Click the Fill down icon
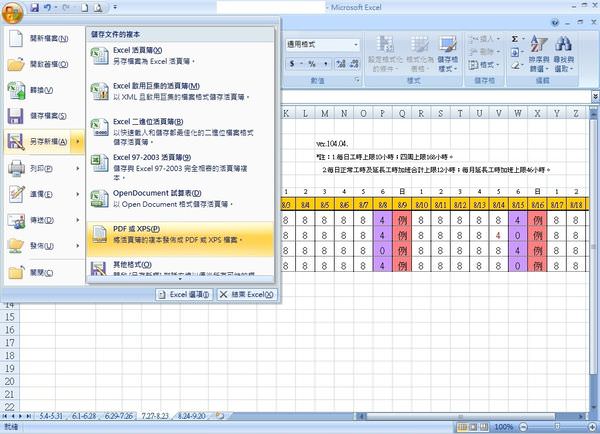Image resolution: width=600 pixels, height=434 pixels. point(515,52)
